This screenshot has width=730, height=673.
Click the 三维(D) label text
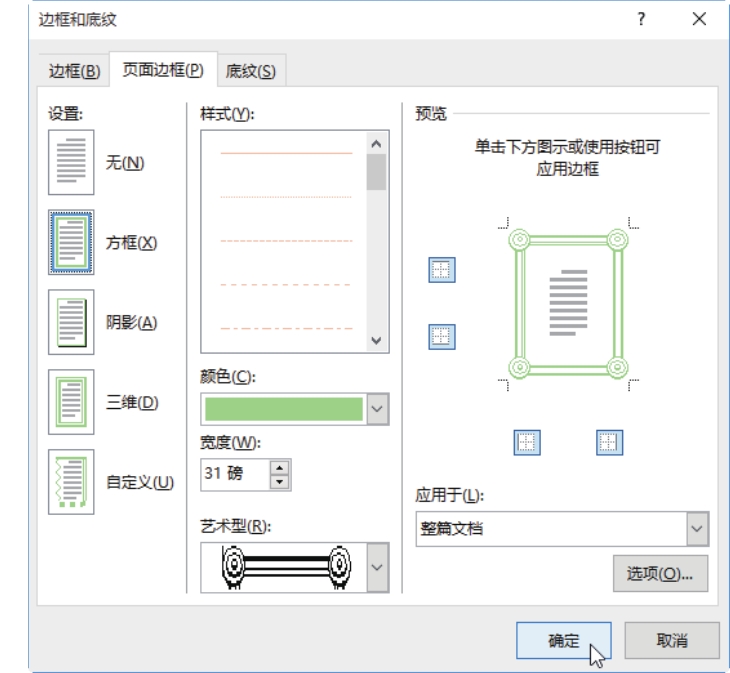[x=132, y=403]
